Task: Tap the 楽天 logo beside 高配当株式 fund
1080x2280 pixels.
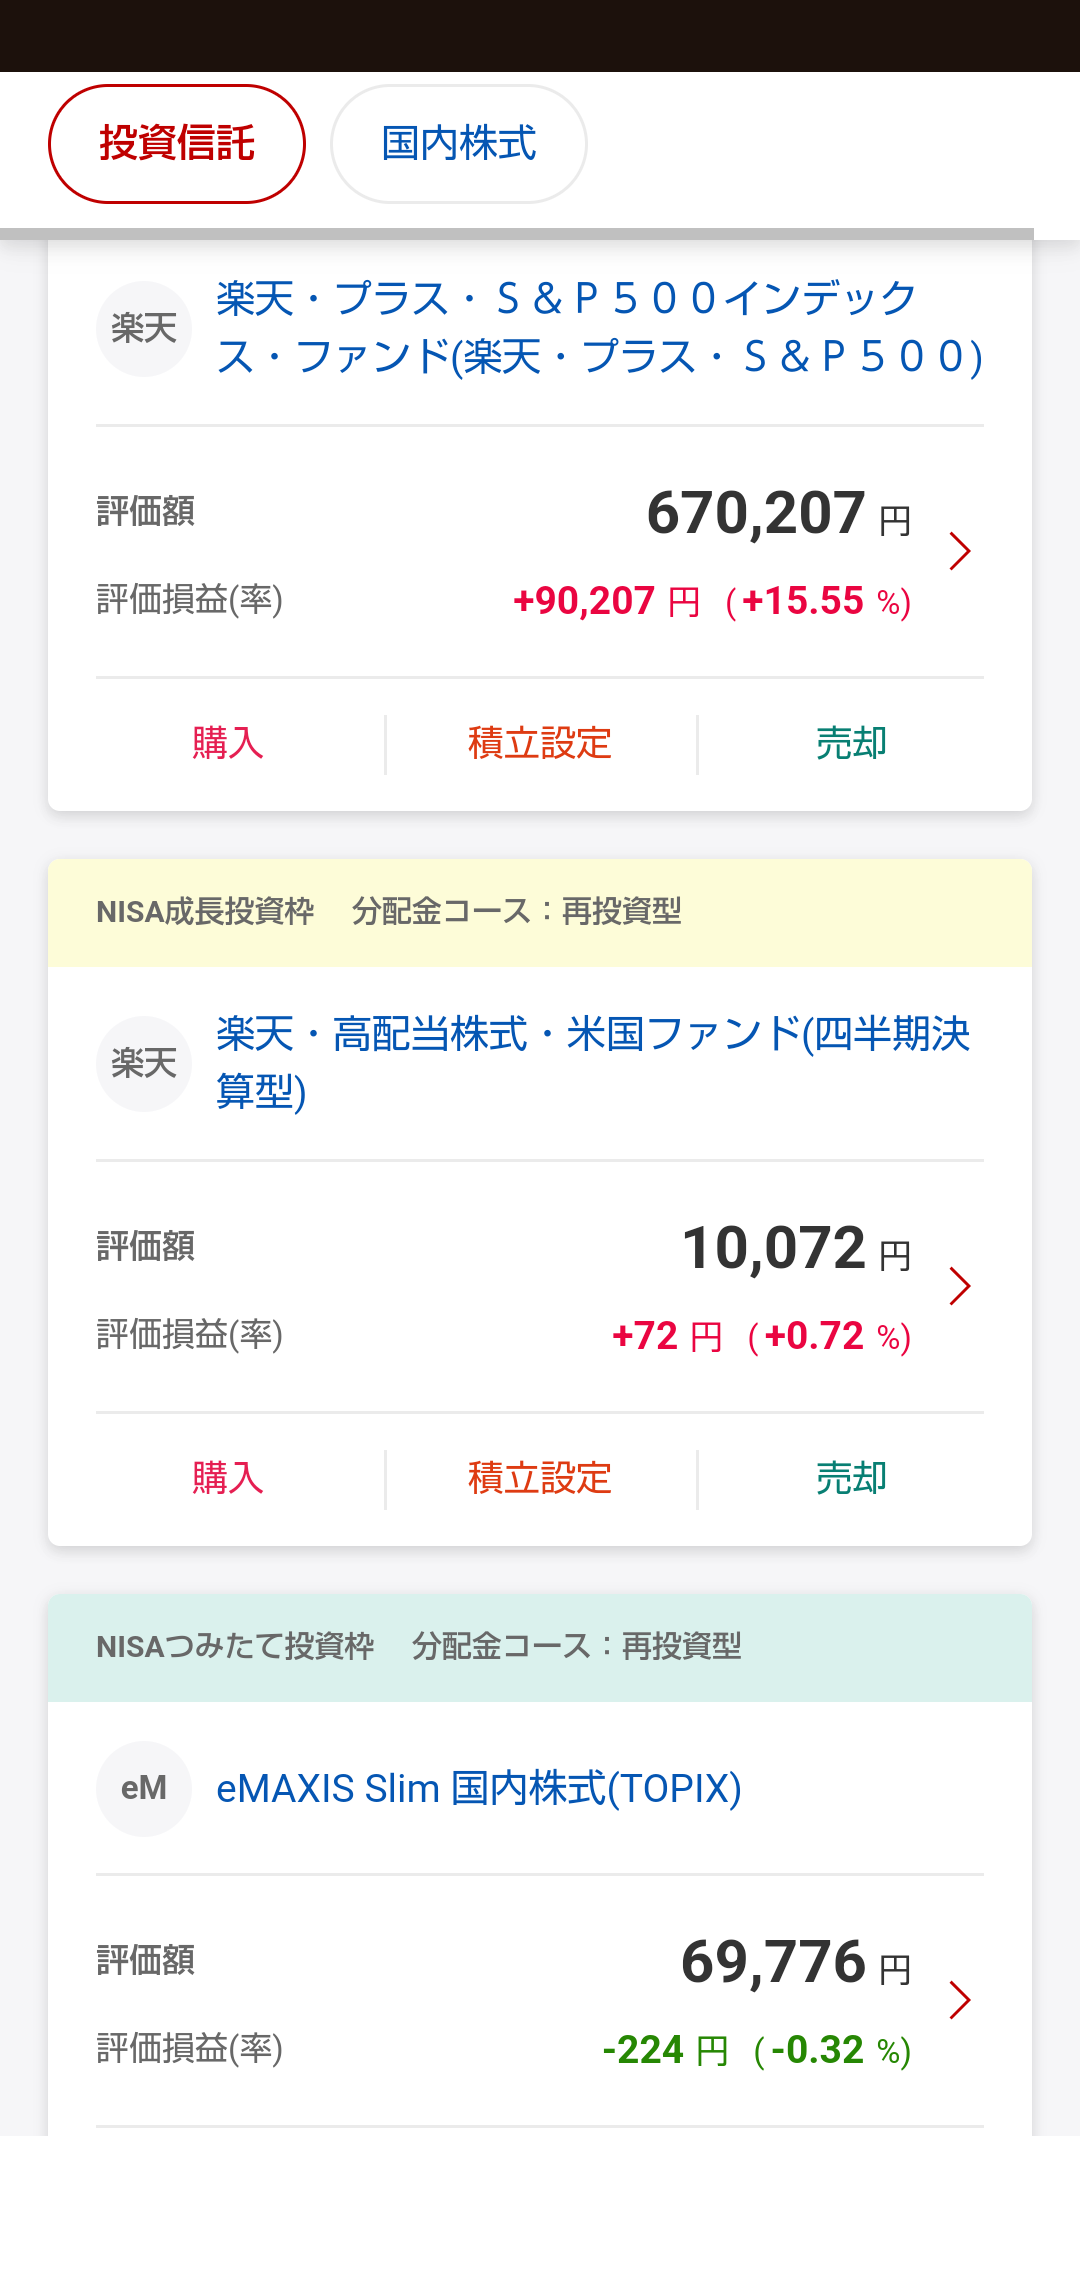Action: (144, 1063)
